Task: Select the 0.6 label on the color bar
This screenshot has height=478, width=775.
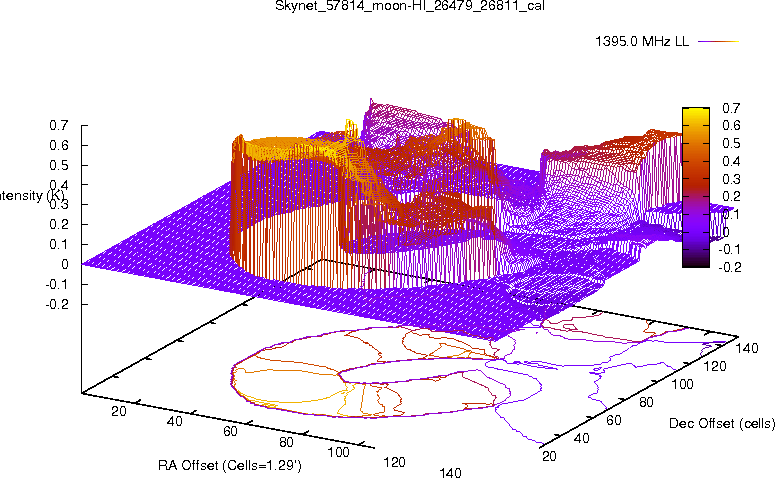Action: tap(731, 126)
